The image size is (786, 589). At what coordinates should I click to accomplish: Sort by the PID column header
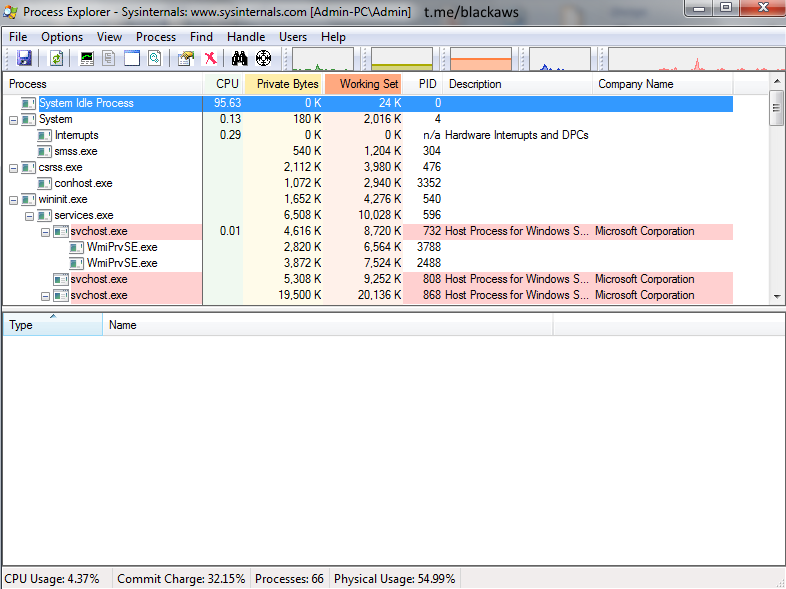(423, 84)
